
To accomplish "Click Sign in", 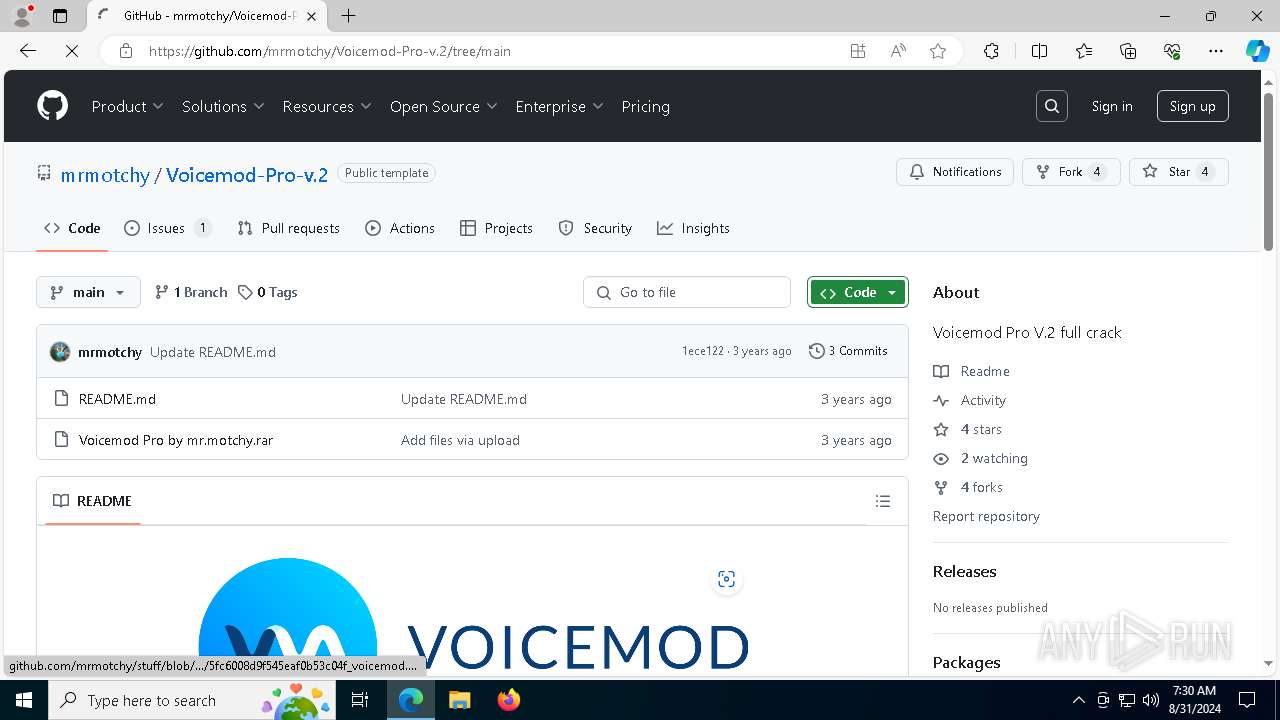I will pos(1112,106).
